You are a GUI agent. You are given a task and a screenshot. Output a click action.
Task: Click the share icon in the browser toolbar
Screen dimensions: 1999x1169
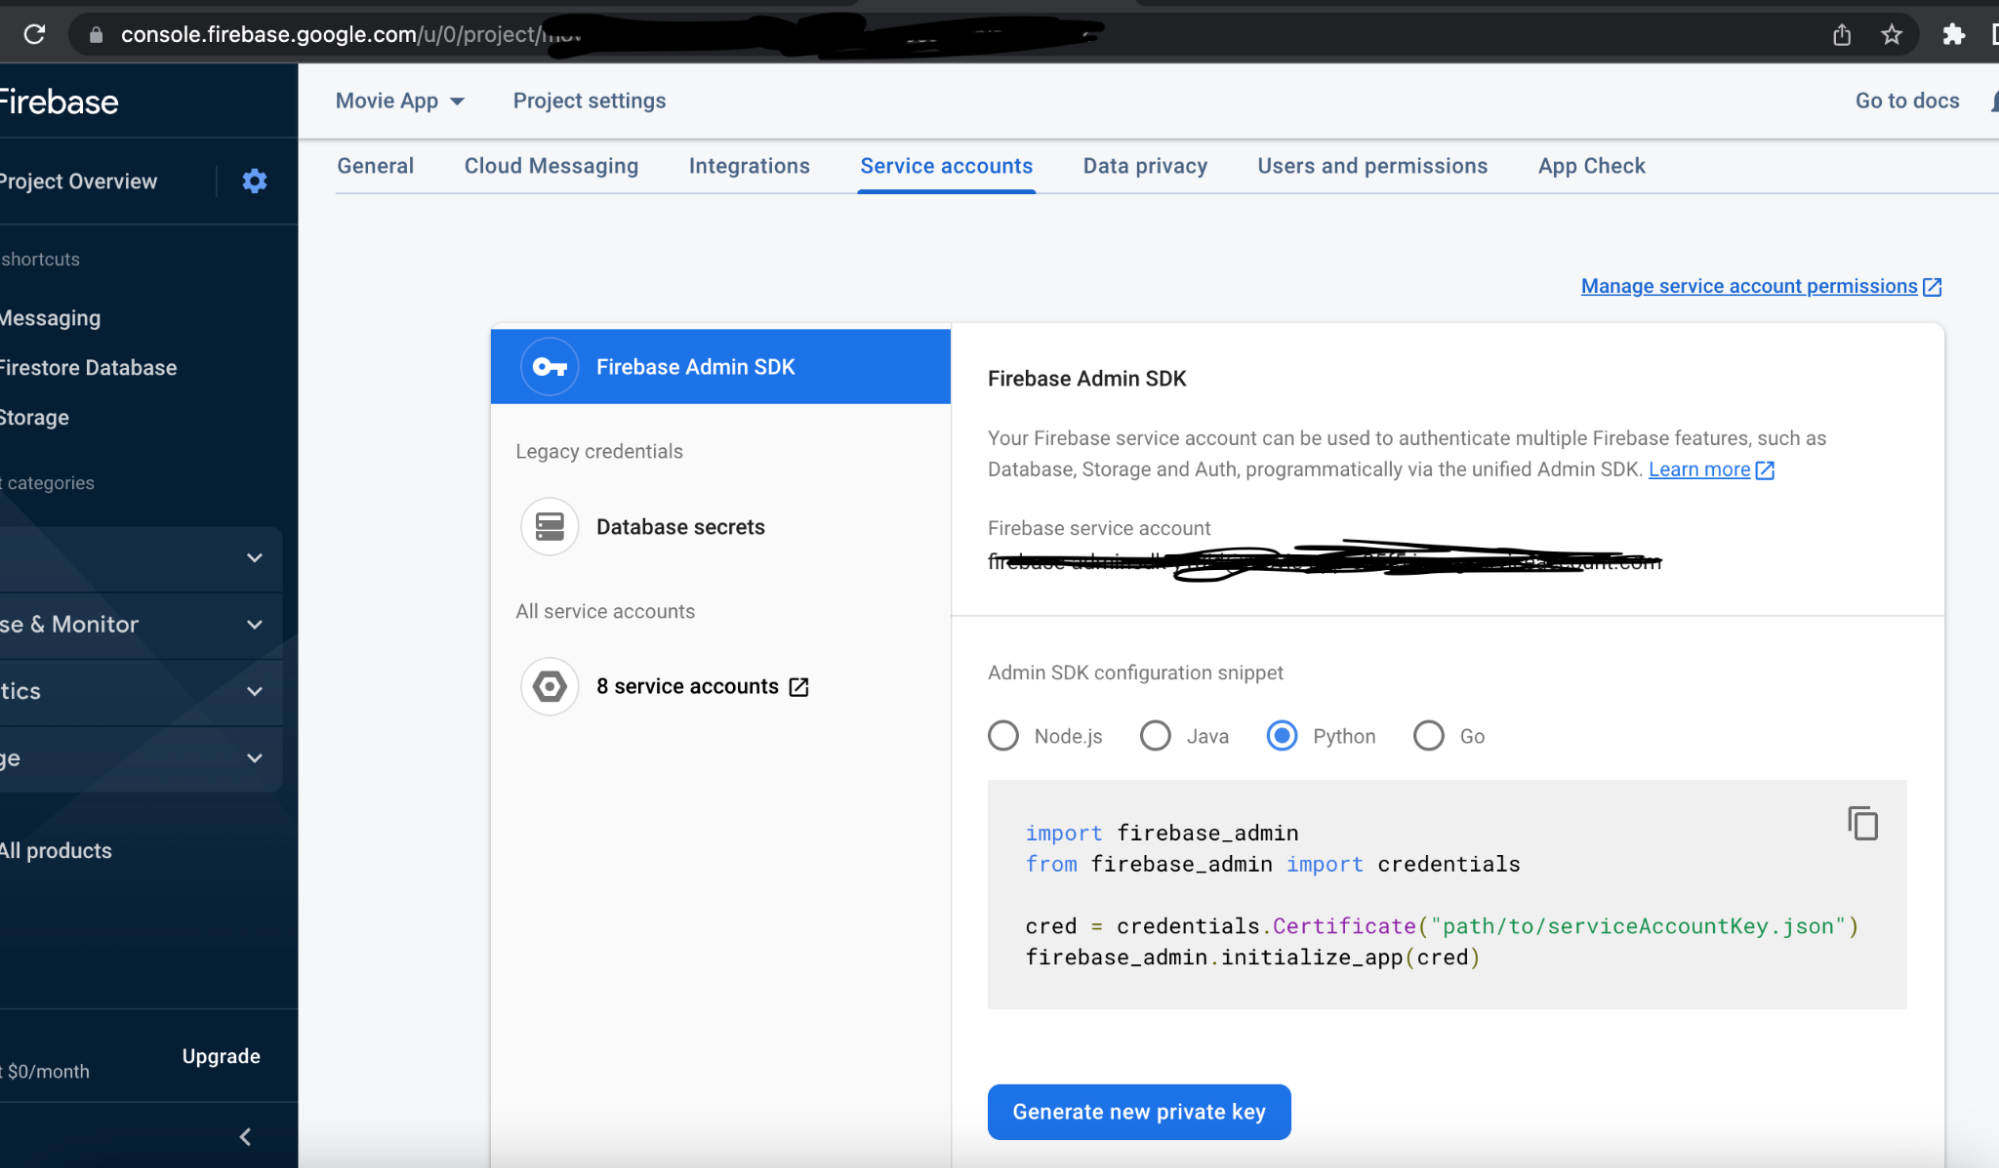coord(1841,35)
